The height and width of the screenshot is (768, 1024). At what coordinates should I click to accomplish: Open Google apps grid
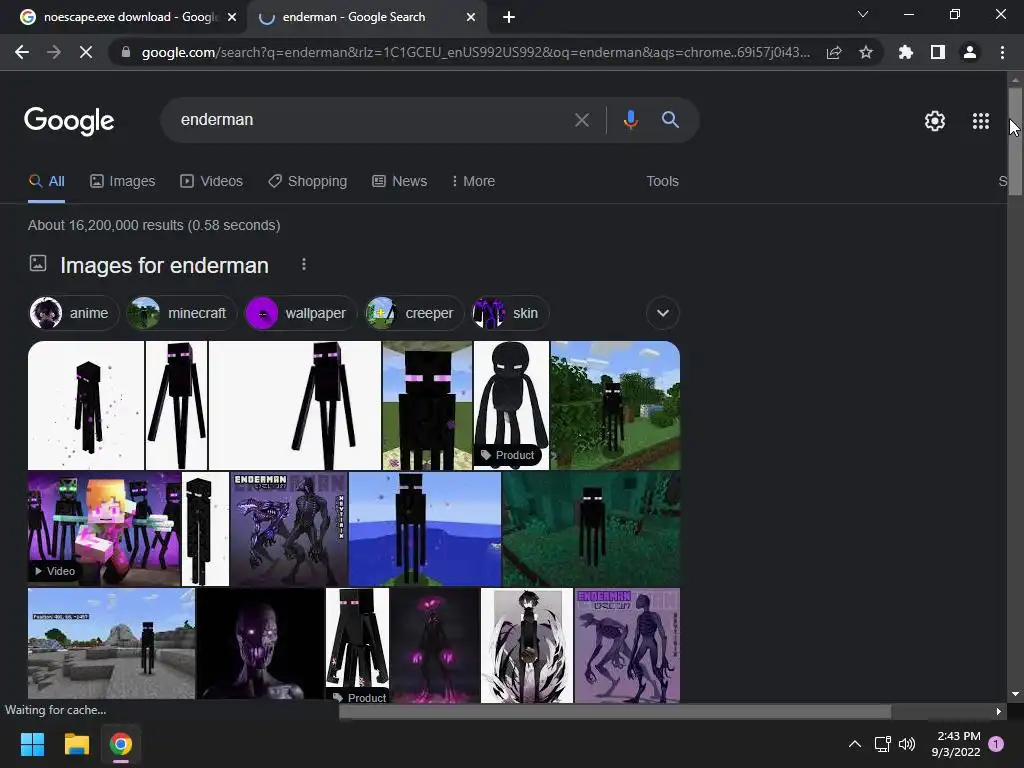[981, 121]
